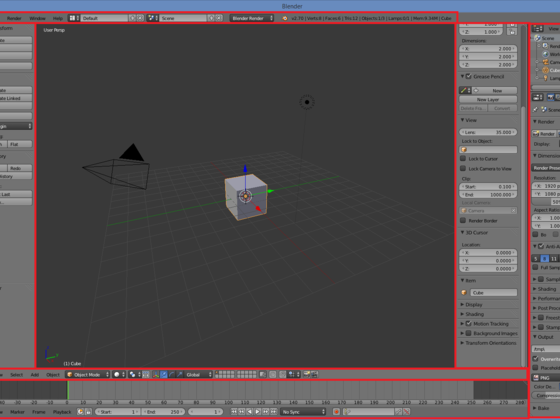560x420 pixels.
Task: Click OpenGL render active viewport image icon
Action: [306, 374]
